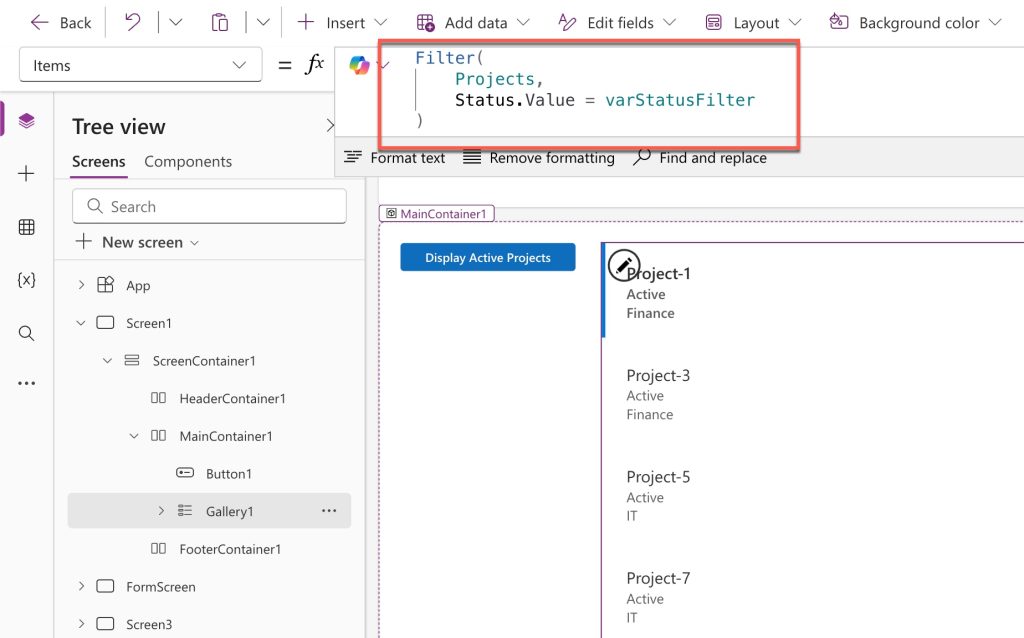Open the Insert menu

click(x=342, y=23)
